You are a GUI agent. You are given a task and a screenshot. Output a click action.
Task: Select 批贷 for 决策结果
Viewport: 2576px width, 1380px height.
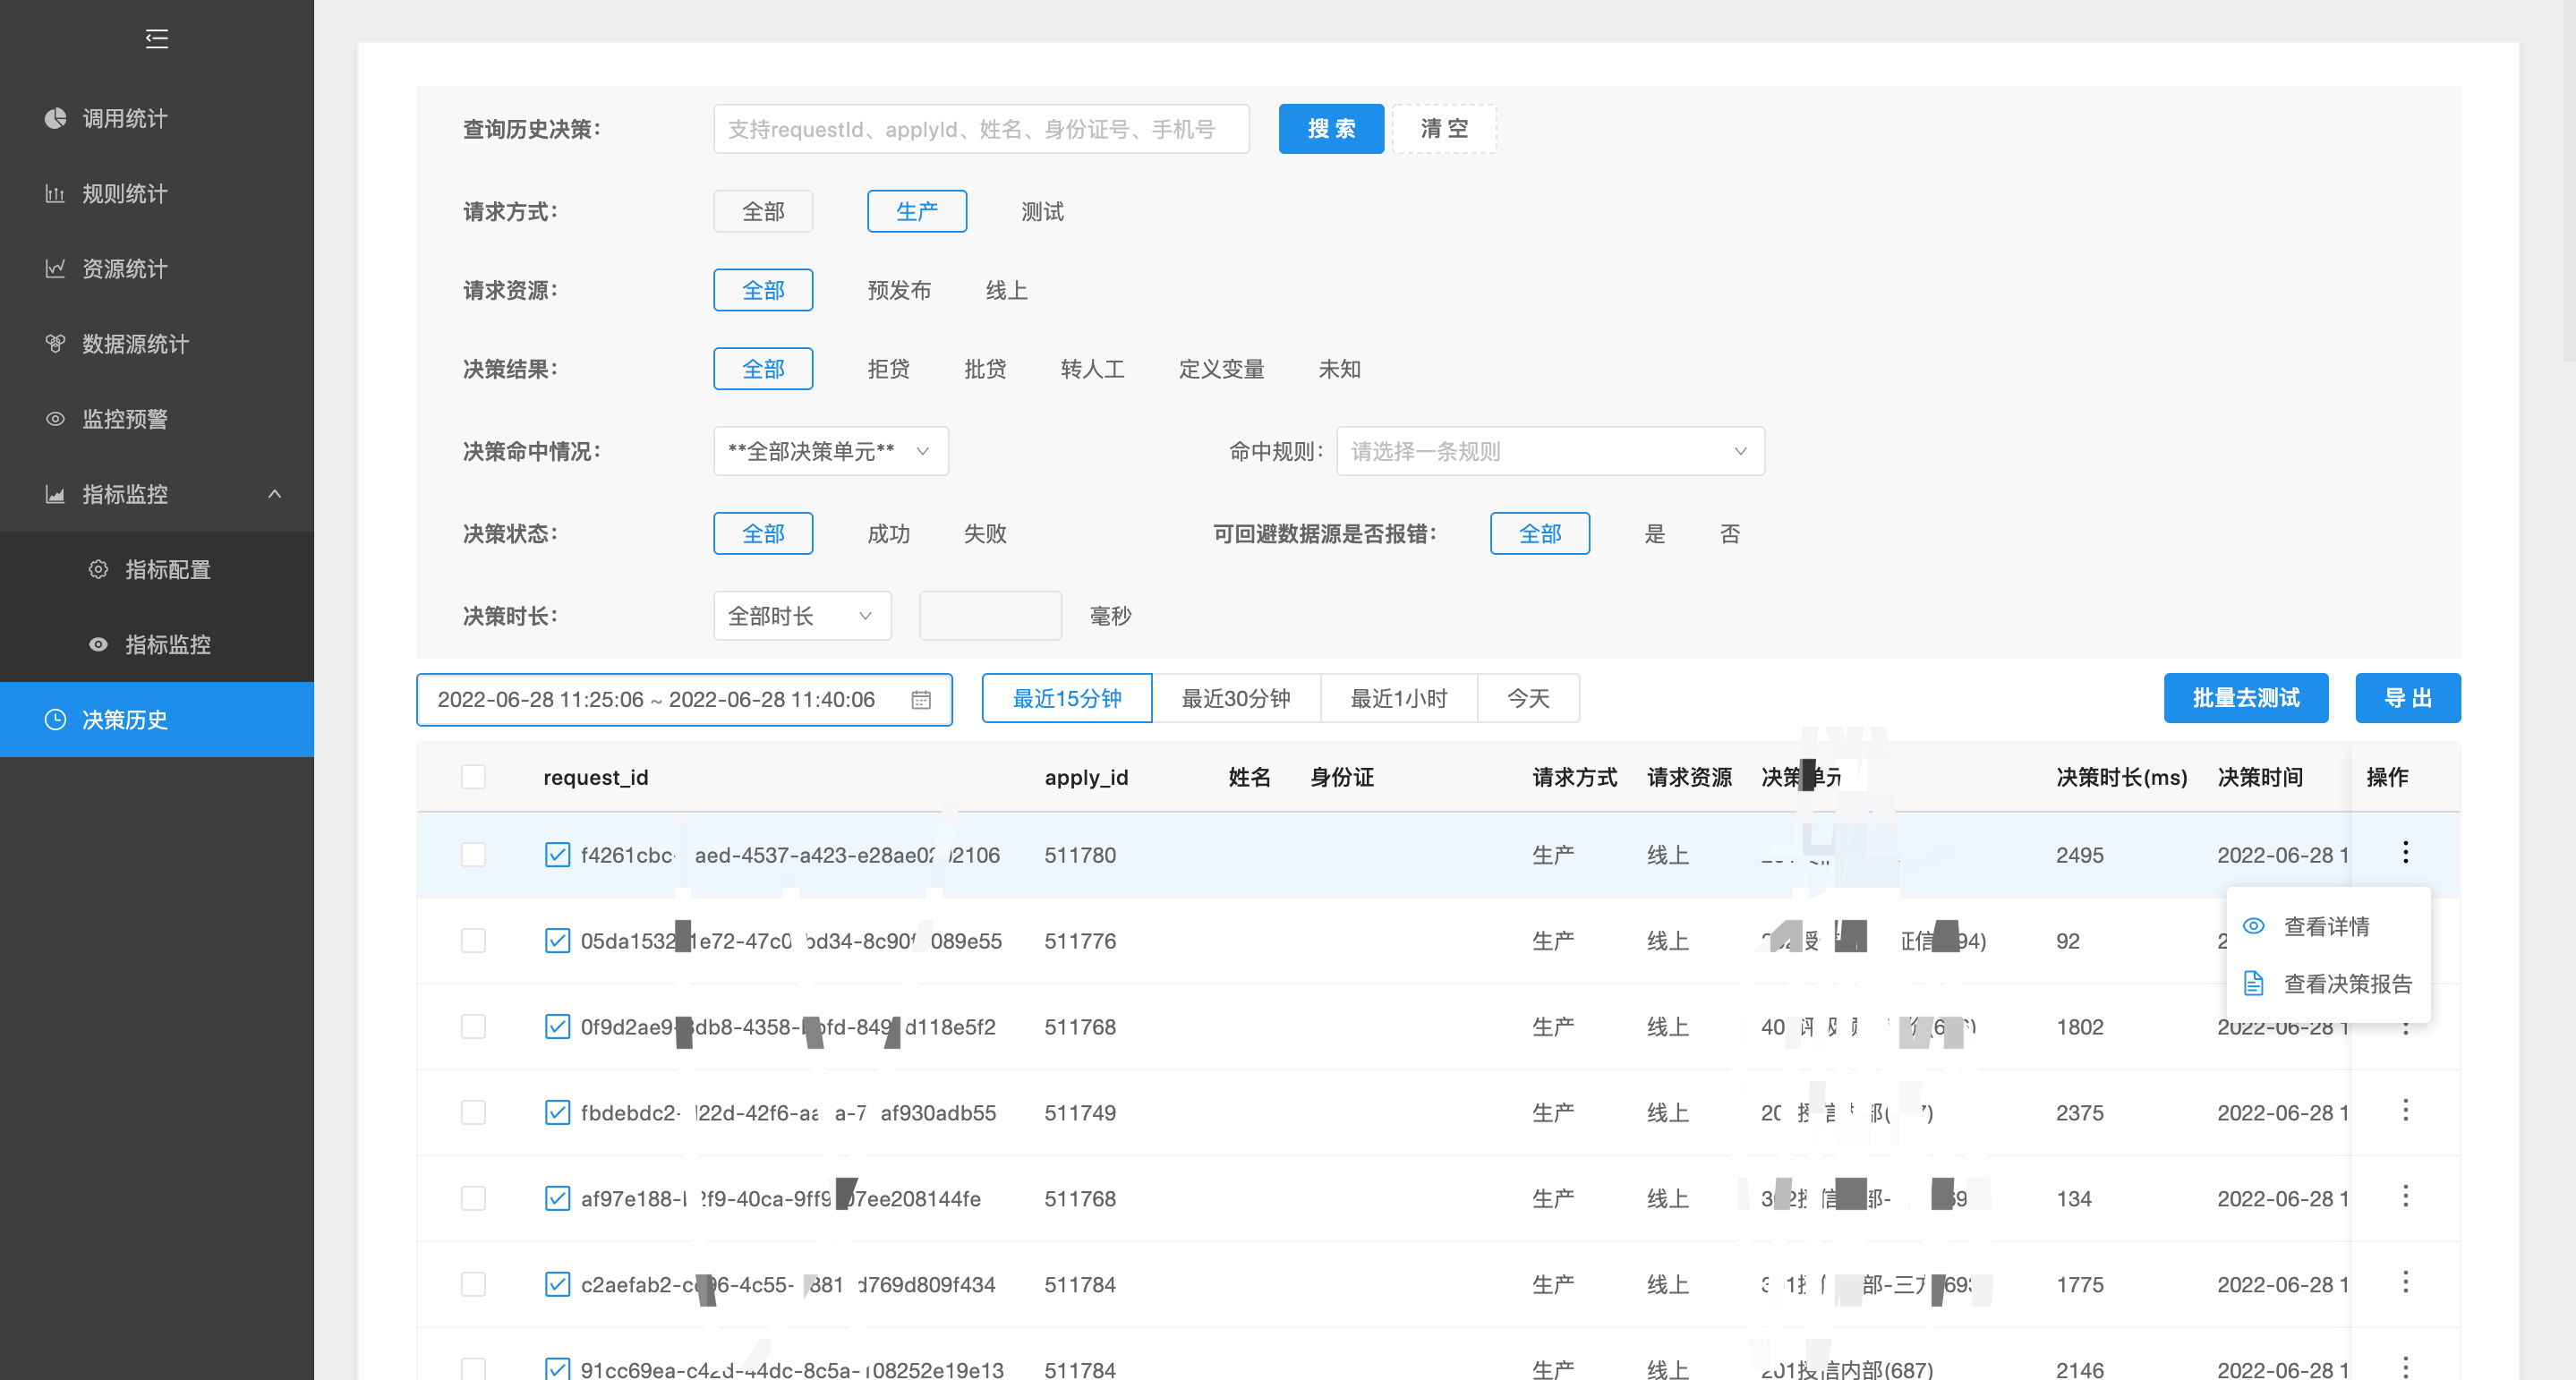(x=985, y=369)
